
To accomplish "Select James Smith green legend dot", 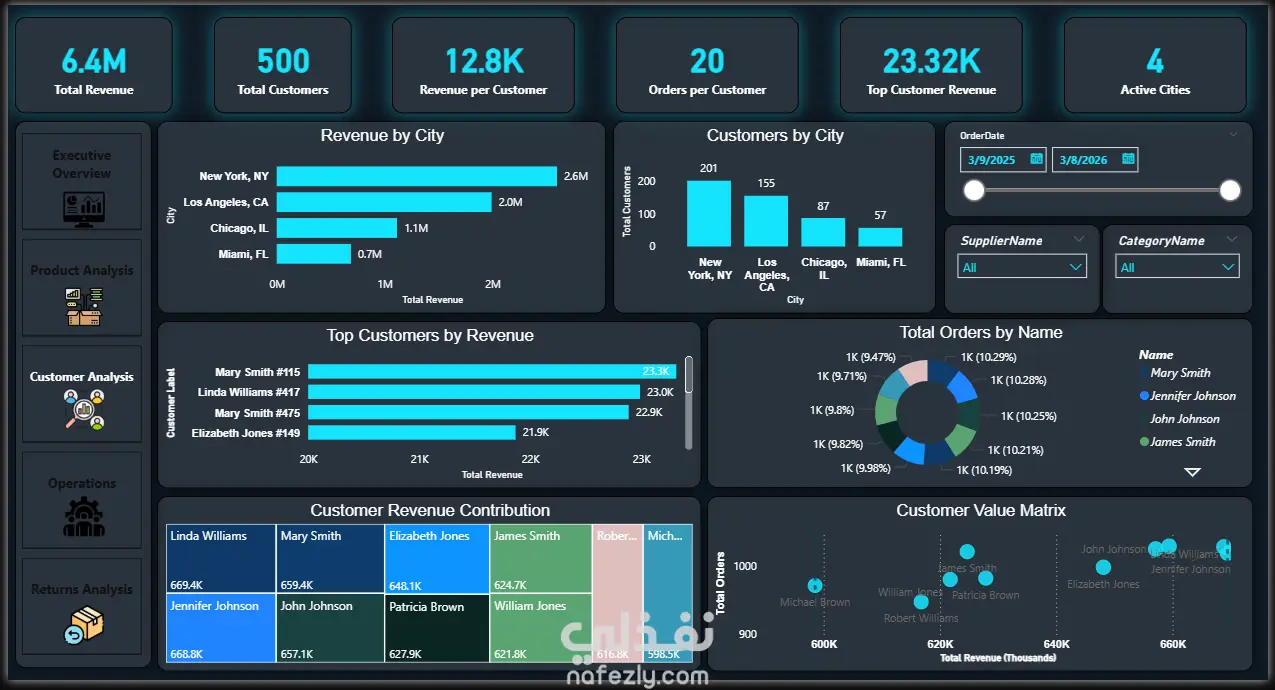I will (1144, 442).
